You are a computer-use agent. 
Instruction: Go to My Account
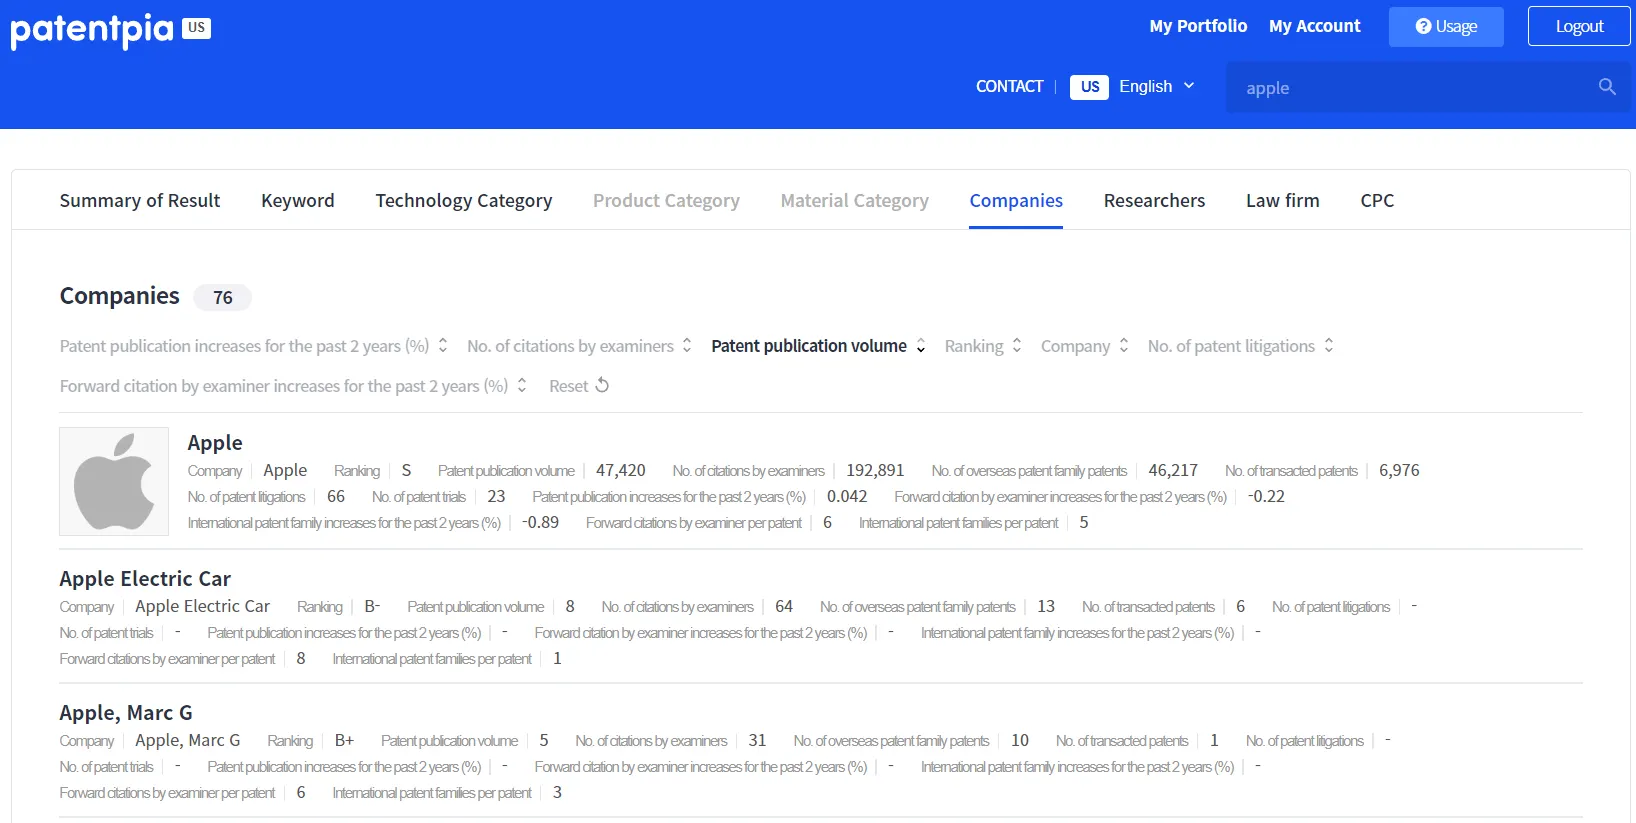[x=1315, y=26]
